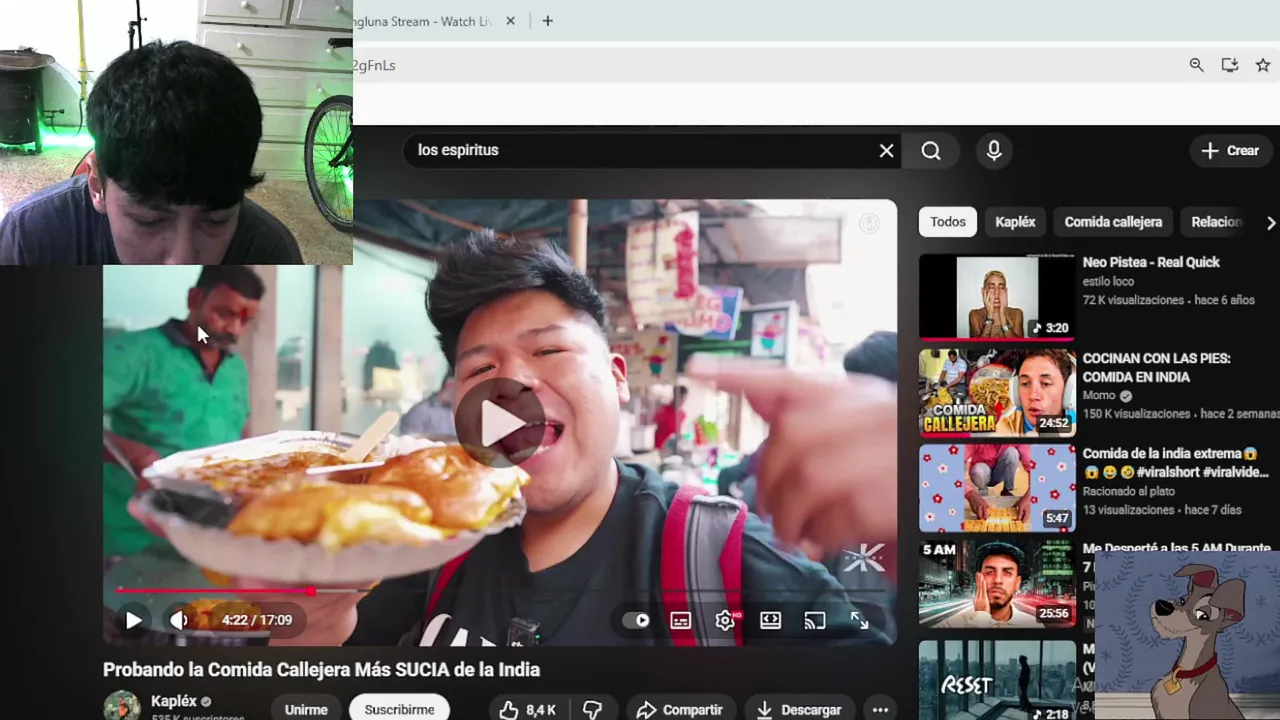The image size is (1280, 720).
Task: Play the video with center play button
Action: coord(500,423)
